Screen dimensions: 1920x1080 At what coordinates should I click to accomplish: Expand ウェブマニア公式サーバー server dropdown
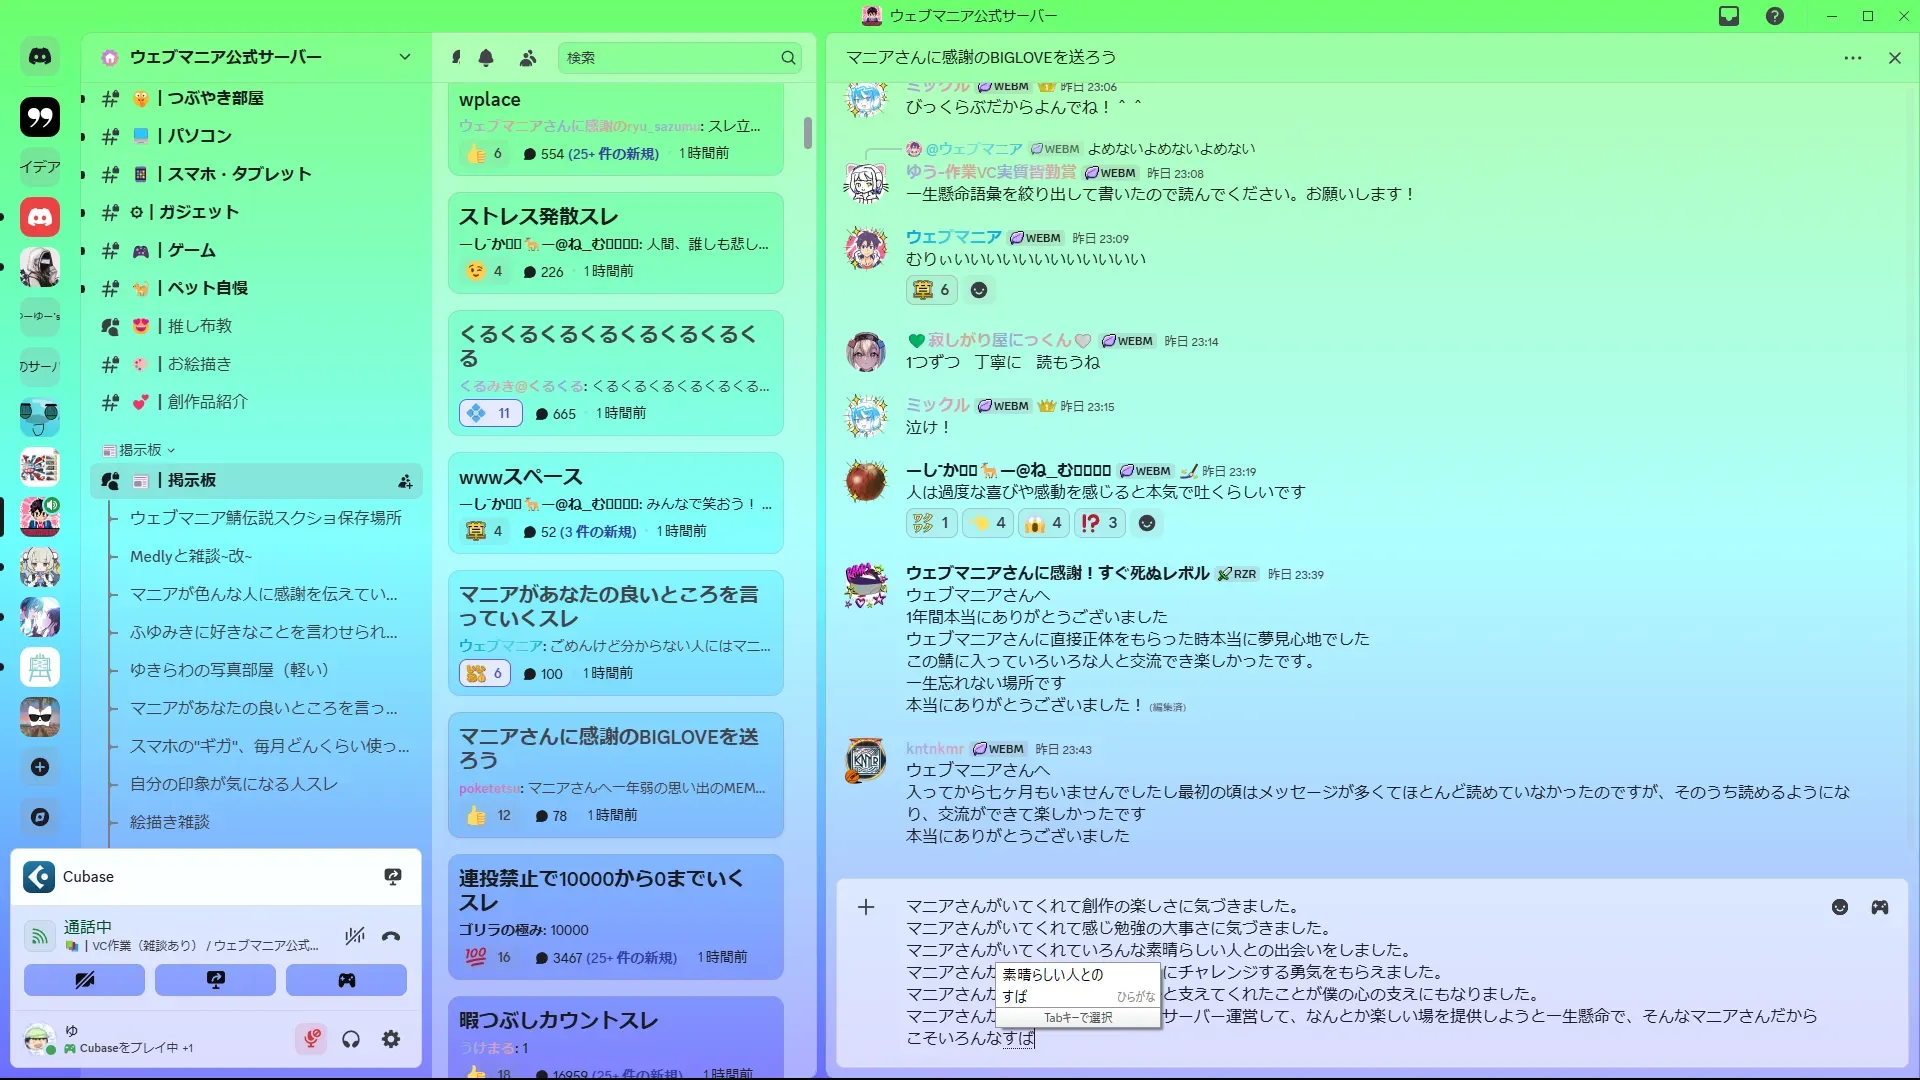click(404, 57)
